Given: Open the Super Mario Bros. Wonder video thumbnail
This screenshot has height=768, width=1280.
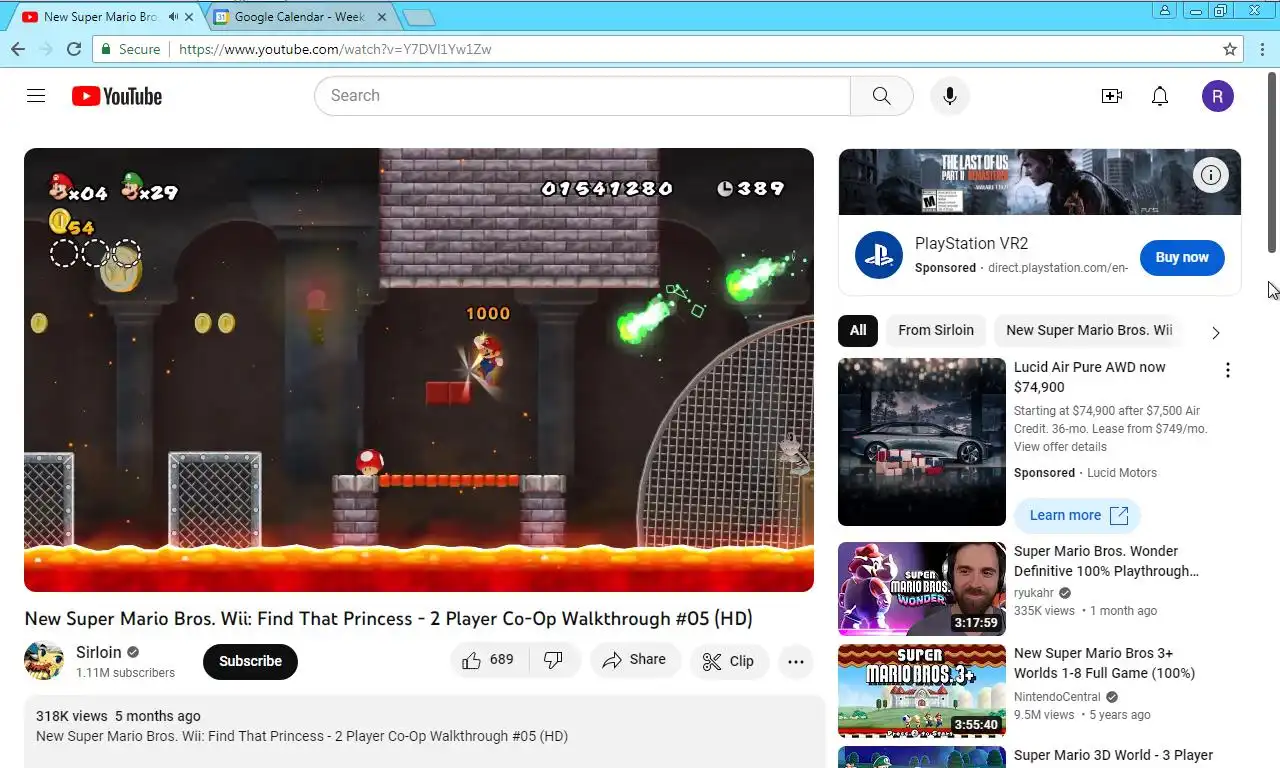Looking at the screenshot, I should click(922, 589).
